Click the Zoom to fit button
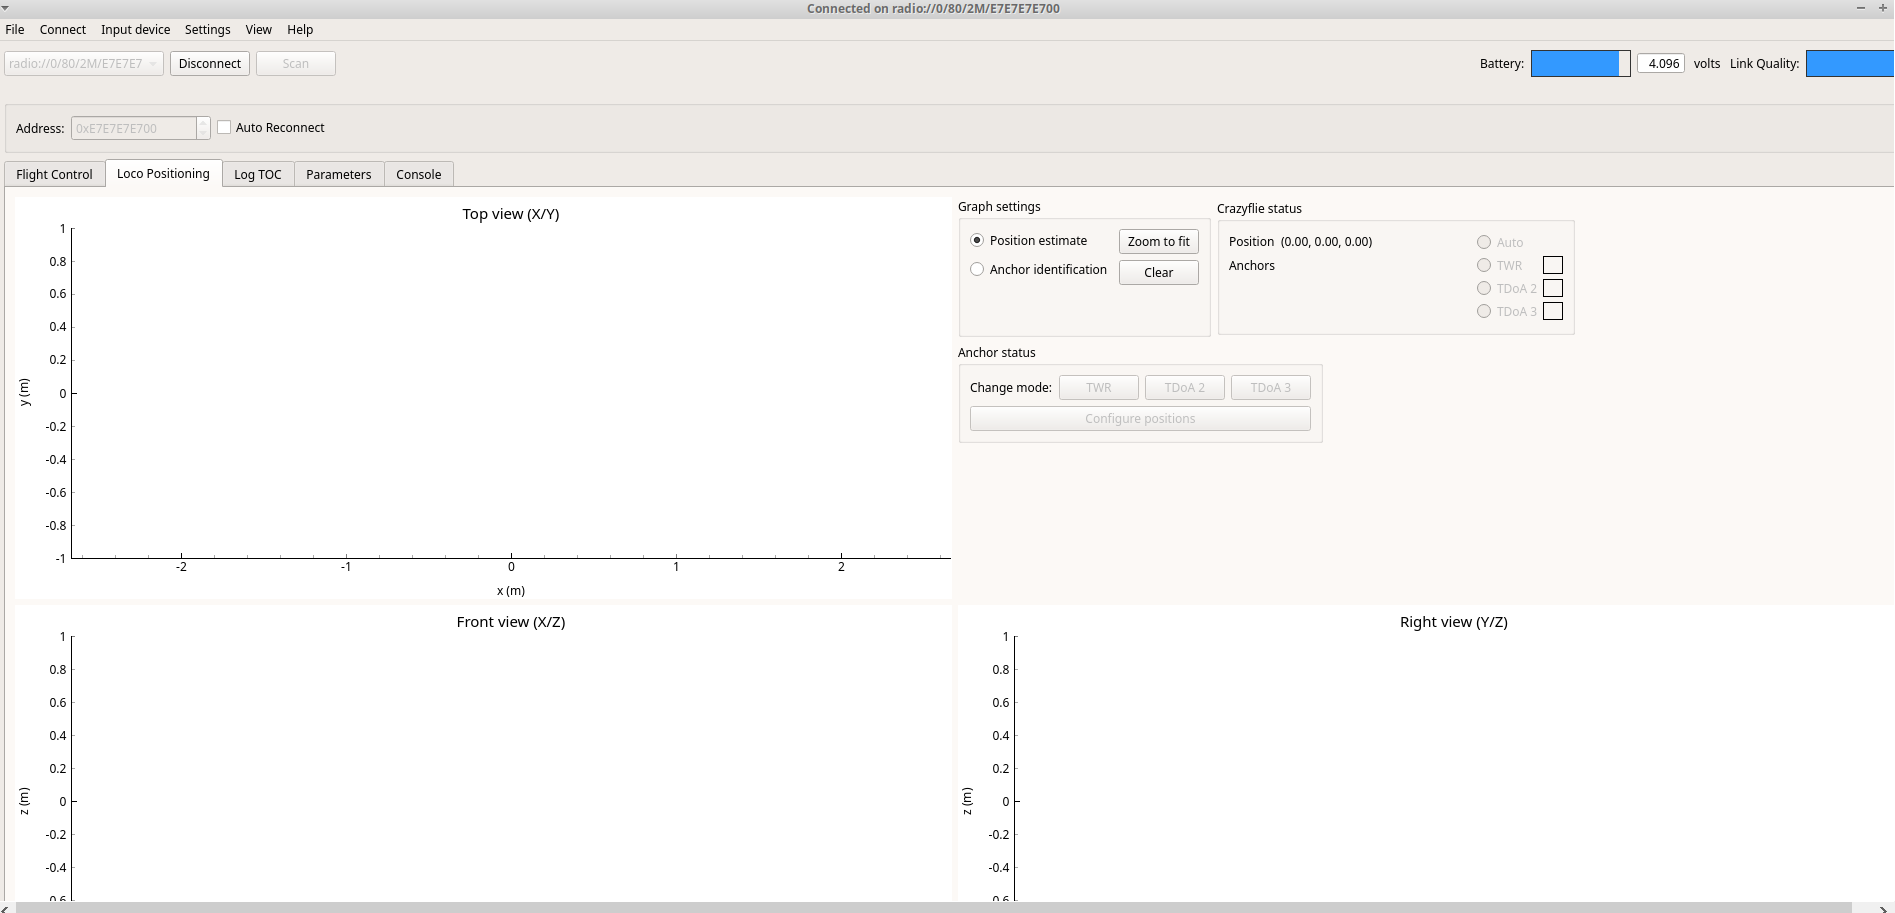1895x913 pixels. pyautogui.click(x=1158, y=241)
